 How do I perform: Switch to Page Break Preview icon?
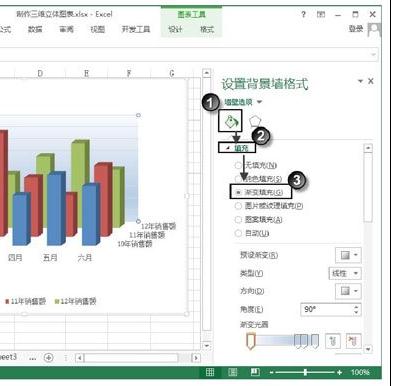click(255, 372)
